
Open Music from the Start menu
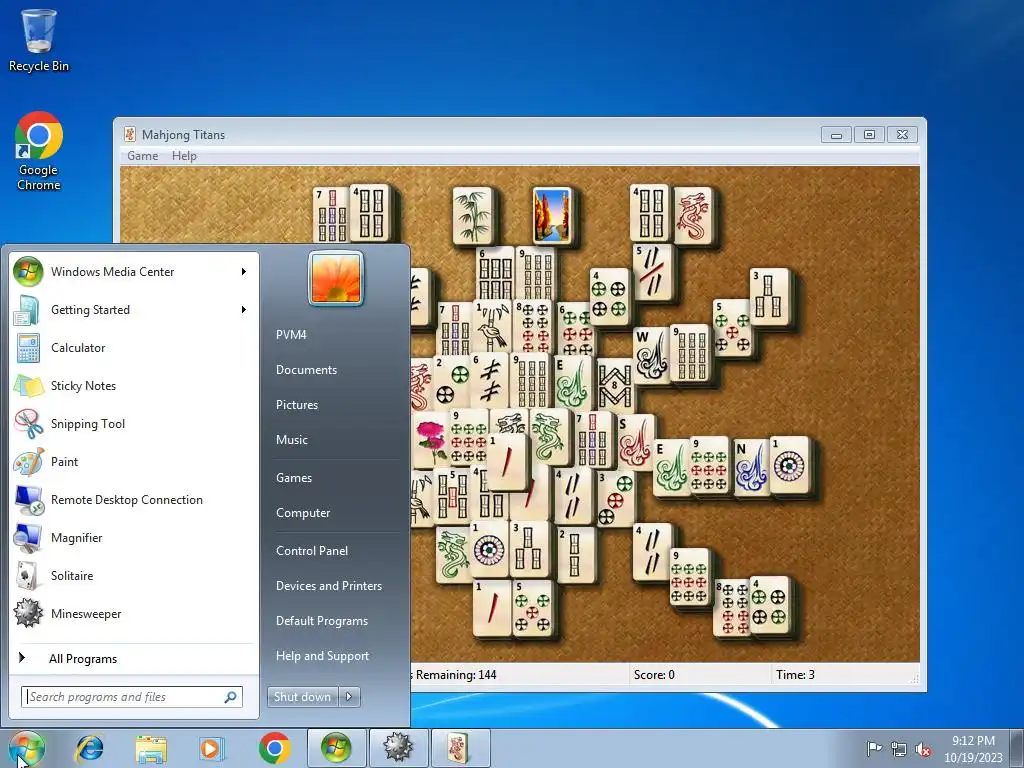[x=291, y=440]
